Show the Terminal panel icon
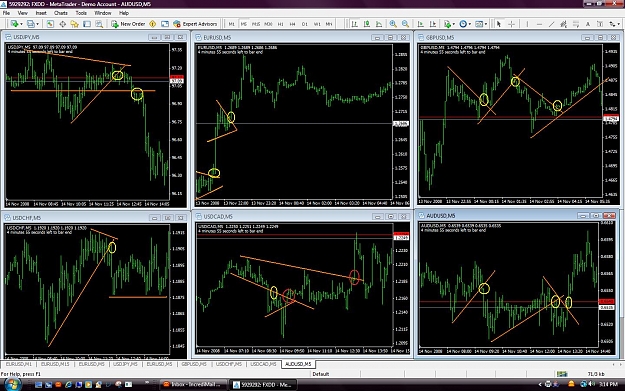 coord(86,24)
